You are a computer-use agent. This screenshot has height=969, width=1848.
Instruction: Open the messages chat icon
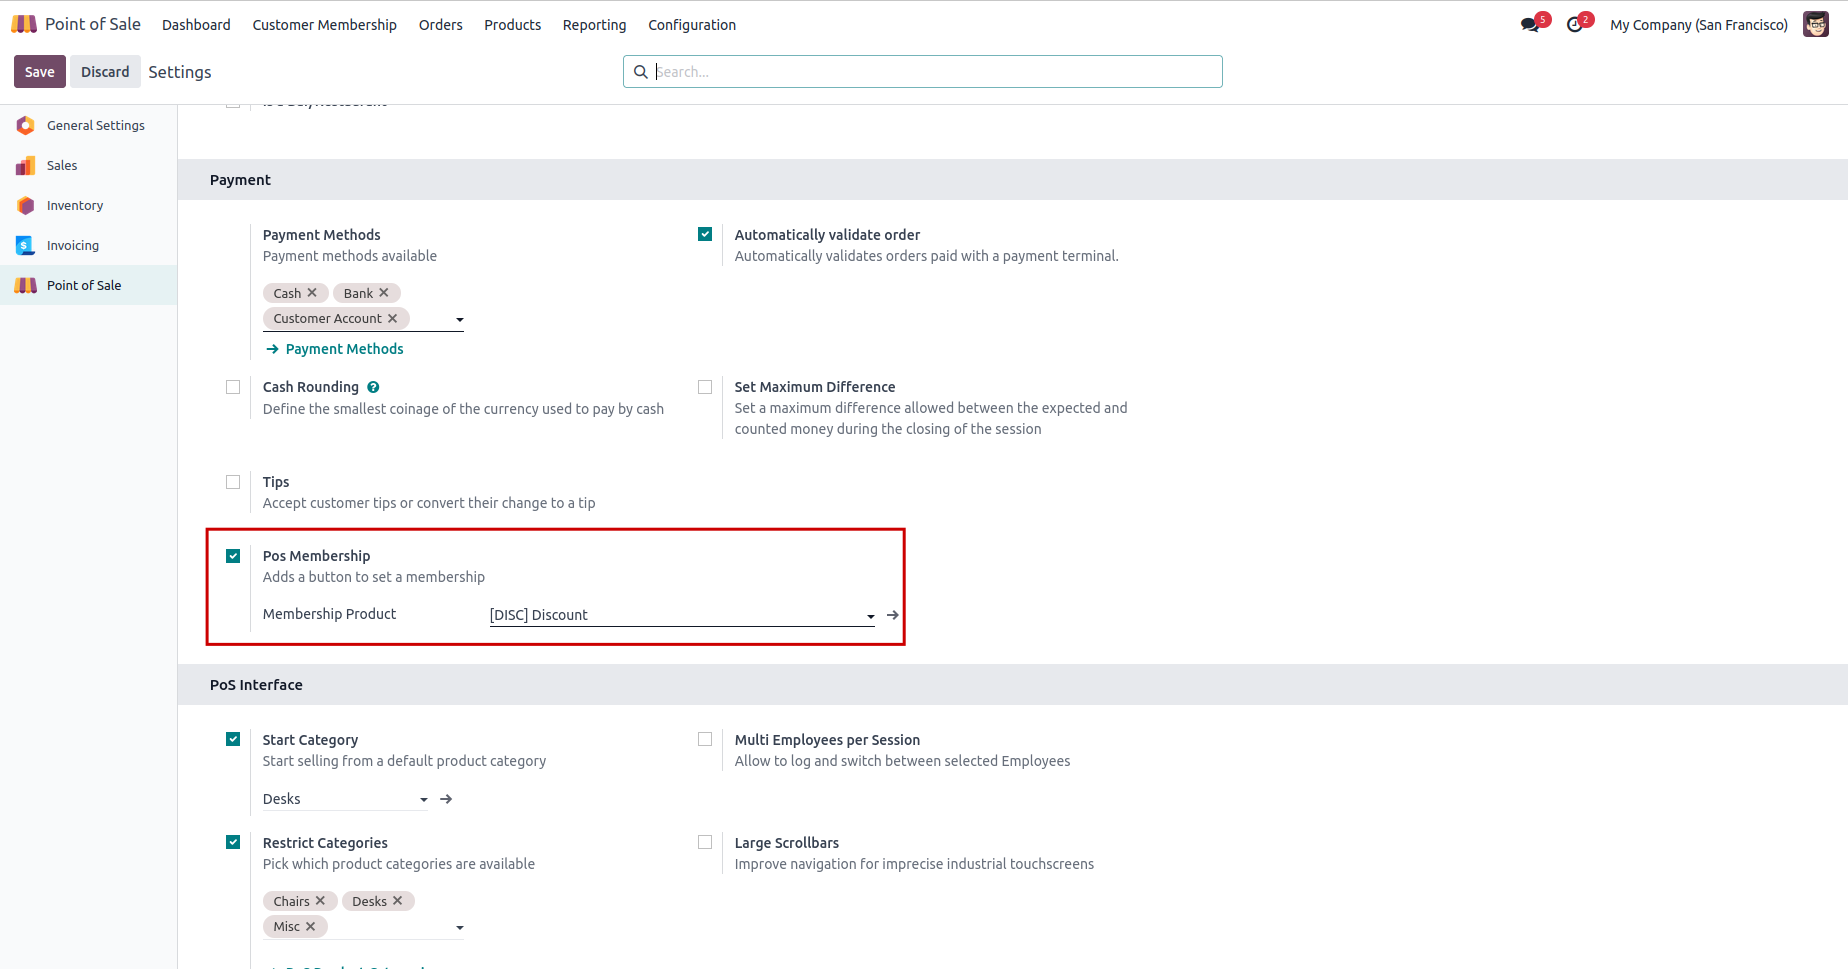(1530, 25)
